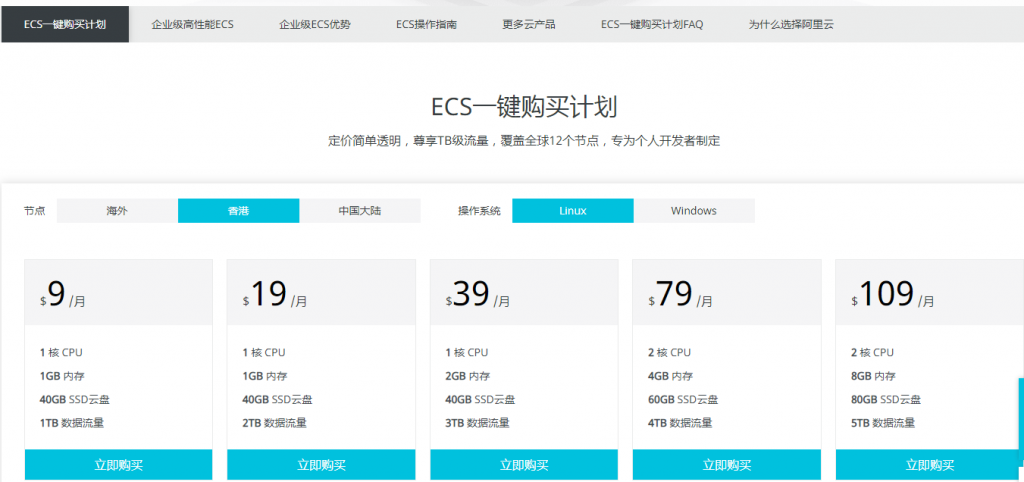Buy the $39 per month plan
This screenshot has width=1024, height=482.
click(524, 465)
